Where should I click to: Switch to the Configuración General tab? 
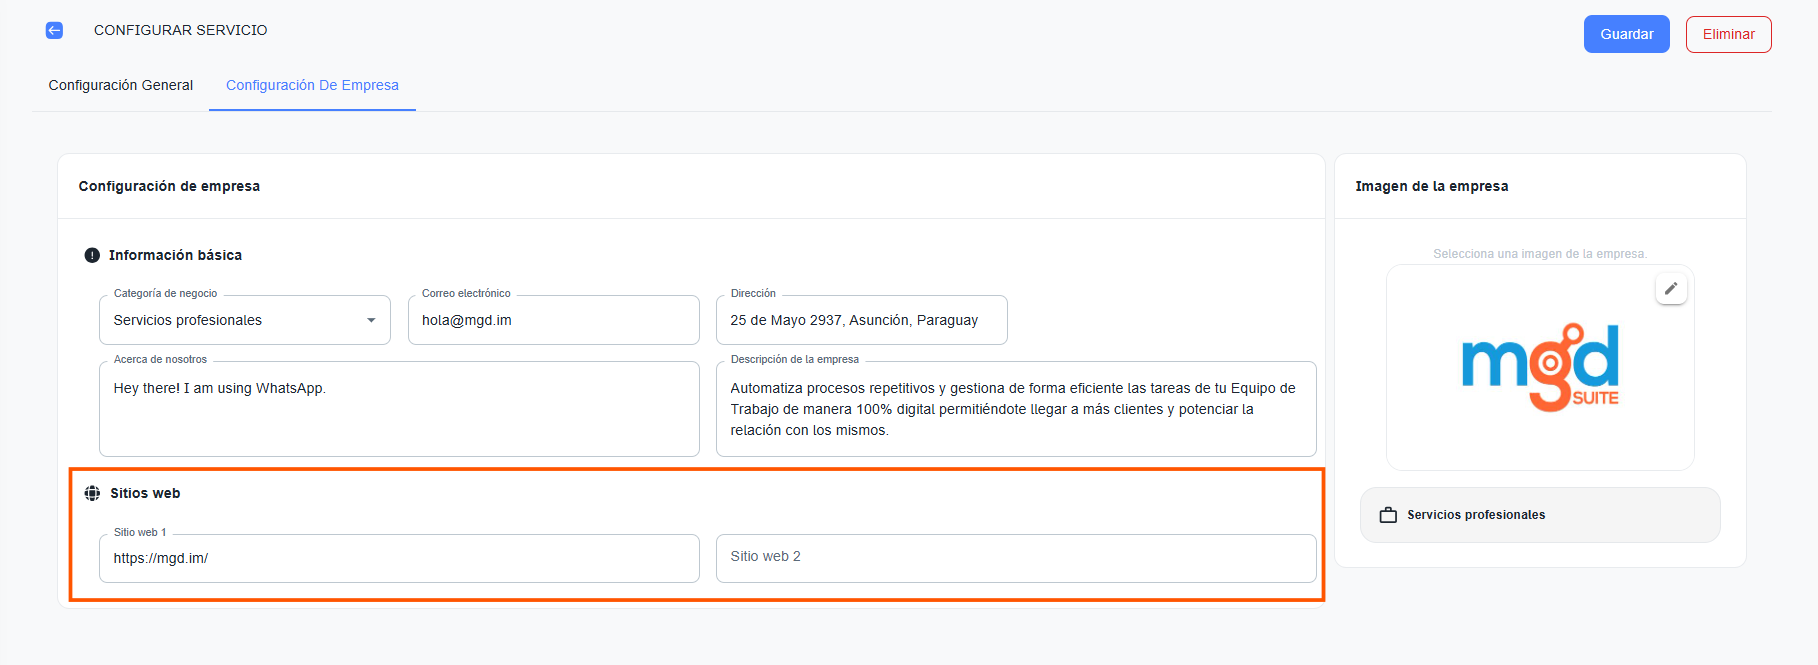[121, 85]
